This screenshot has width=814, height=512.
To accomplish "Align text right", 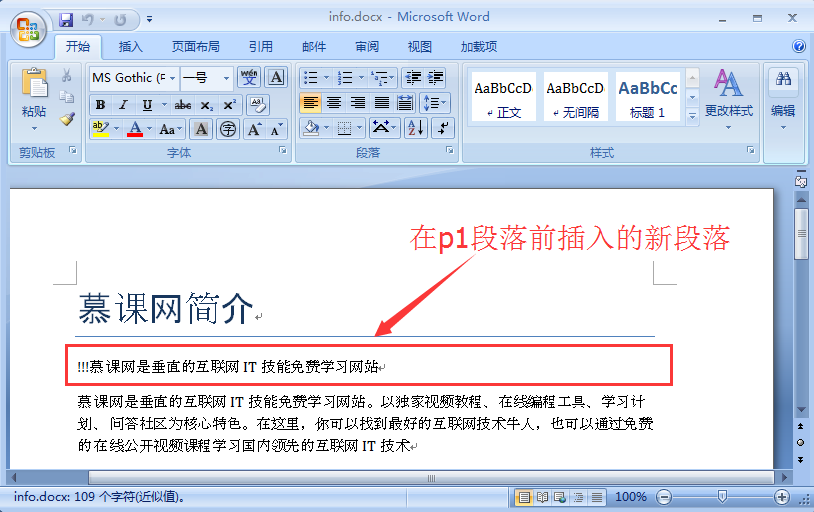I will click(x=358, y=103).
